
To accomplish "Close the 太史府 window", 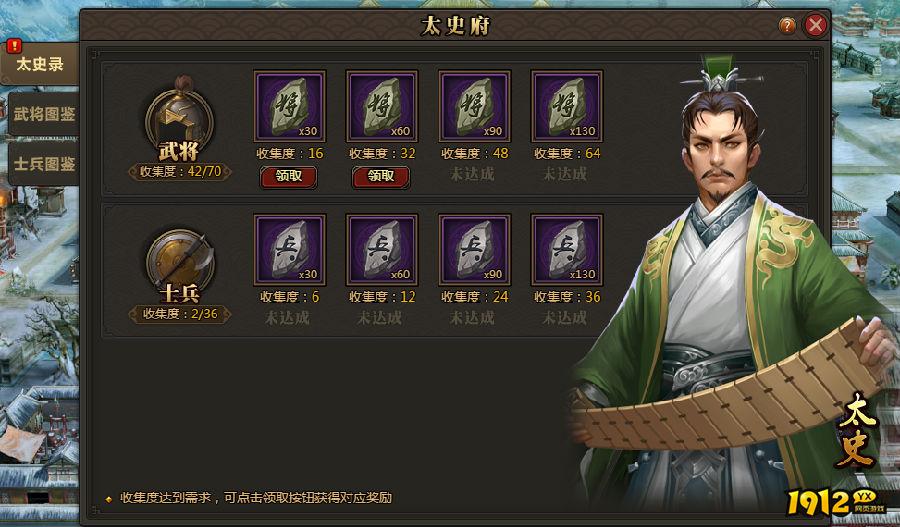I will tap(816, 25).
